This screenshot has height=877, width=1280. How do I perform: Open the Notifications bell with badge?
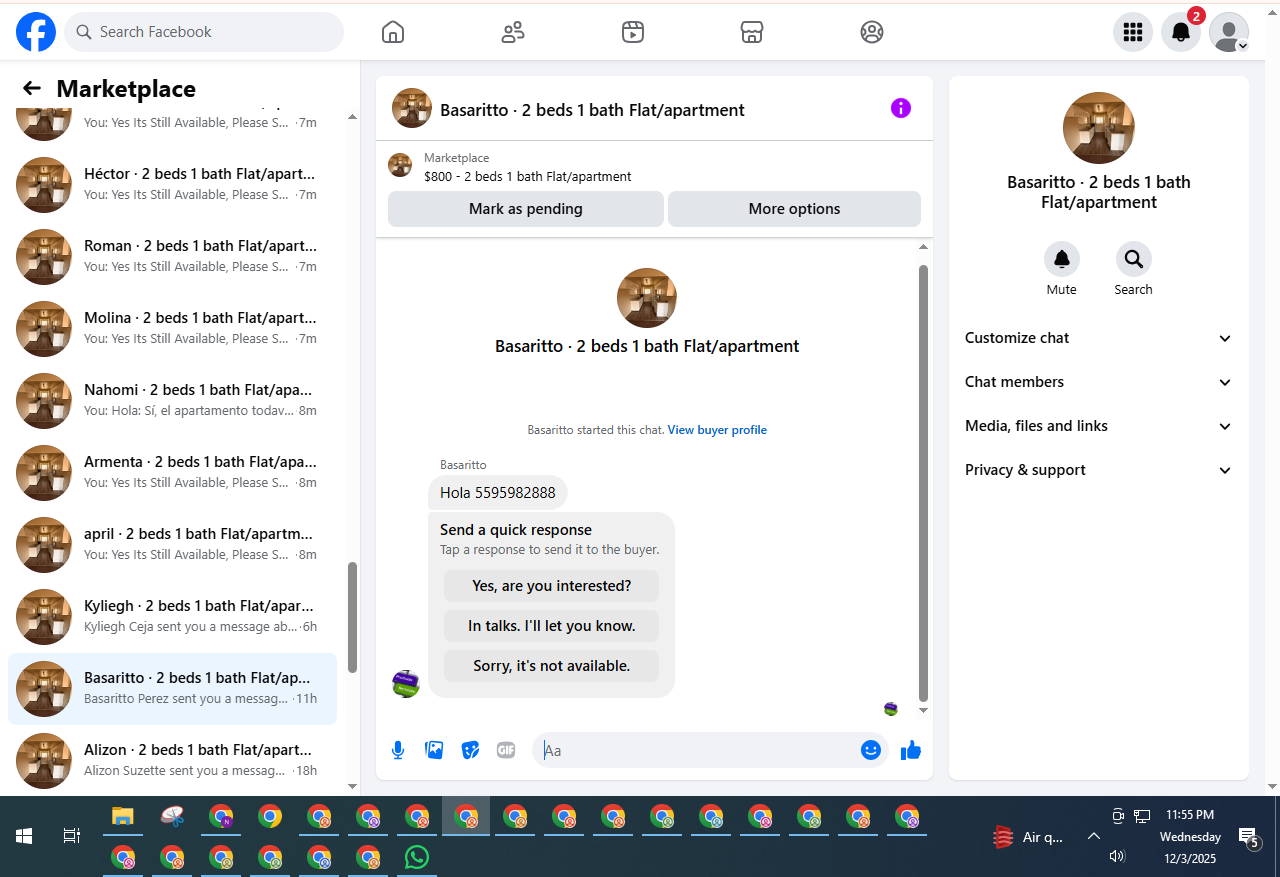(x=1181, y=32)
